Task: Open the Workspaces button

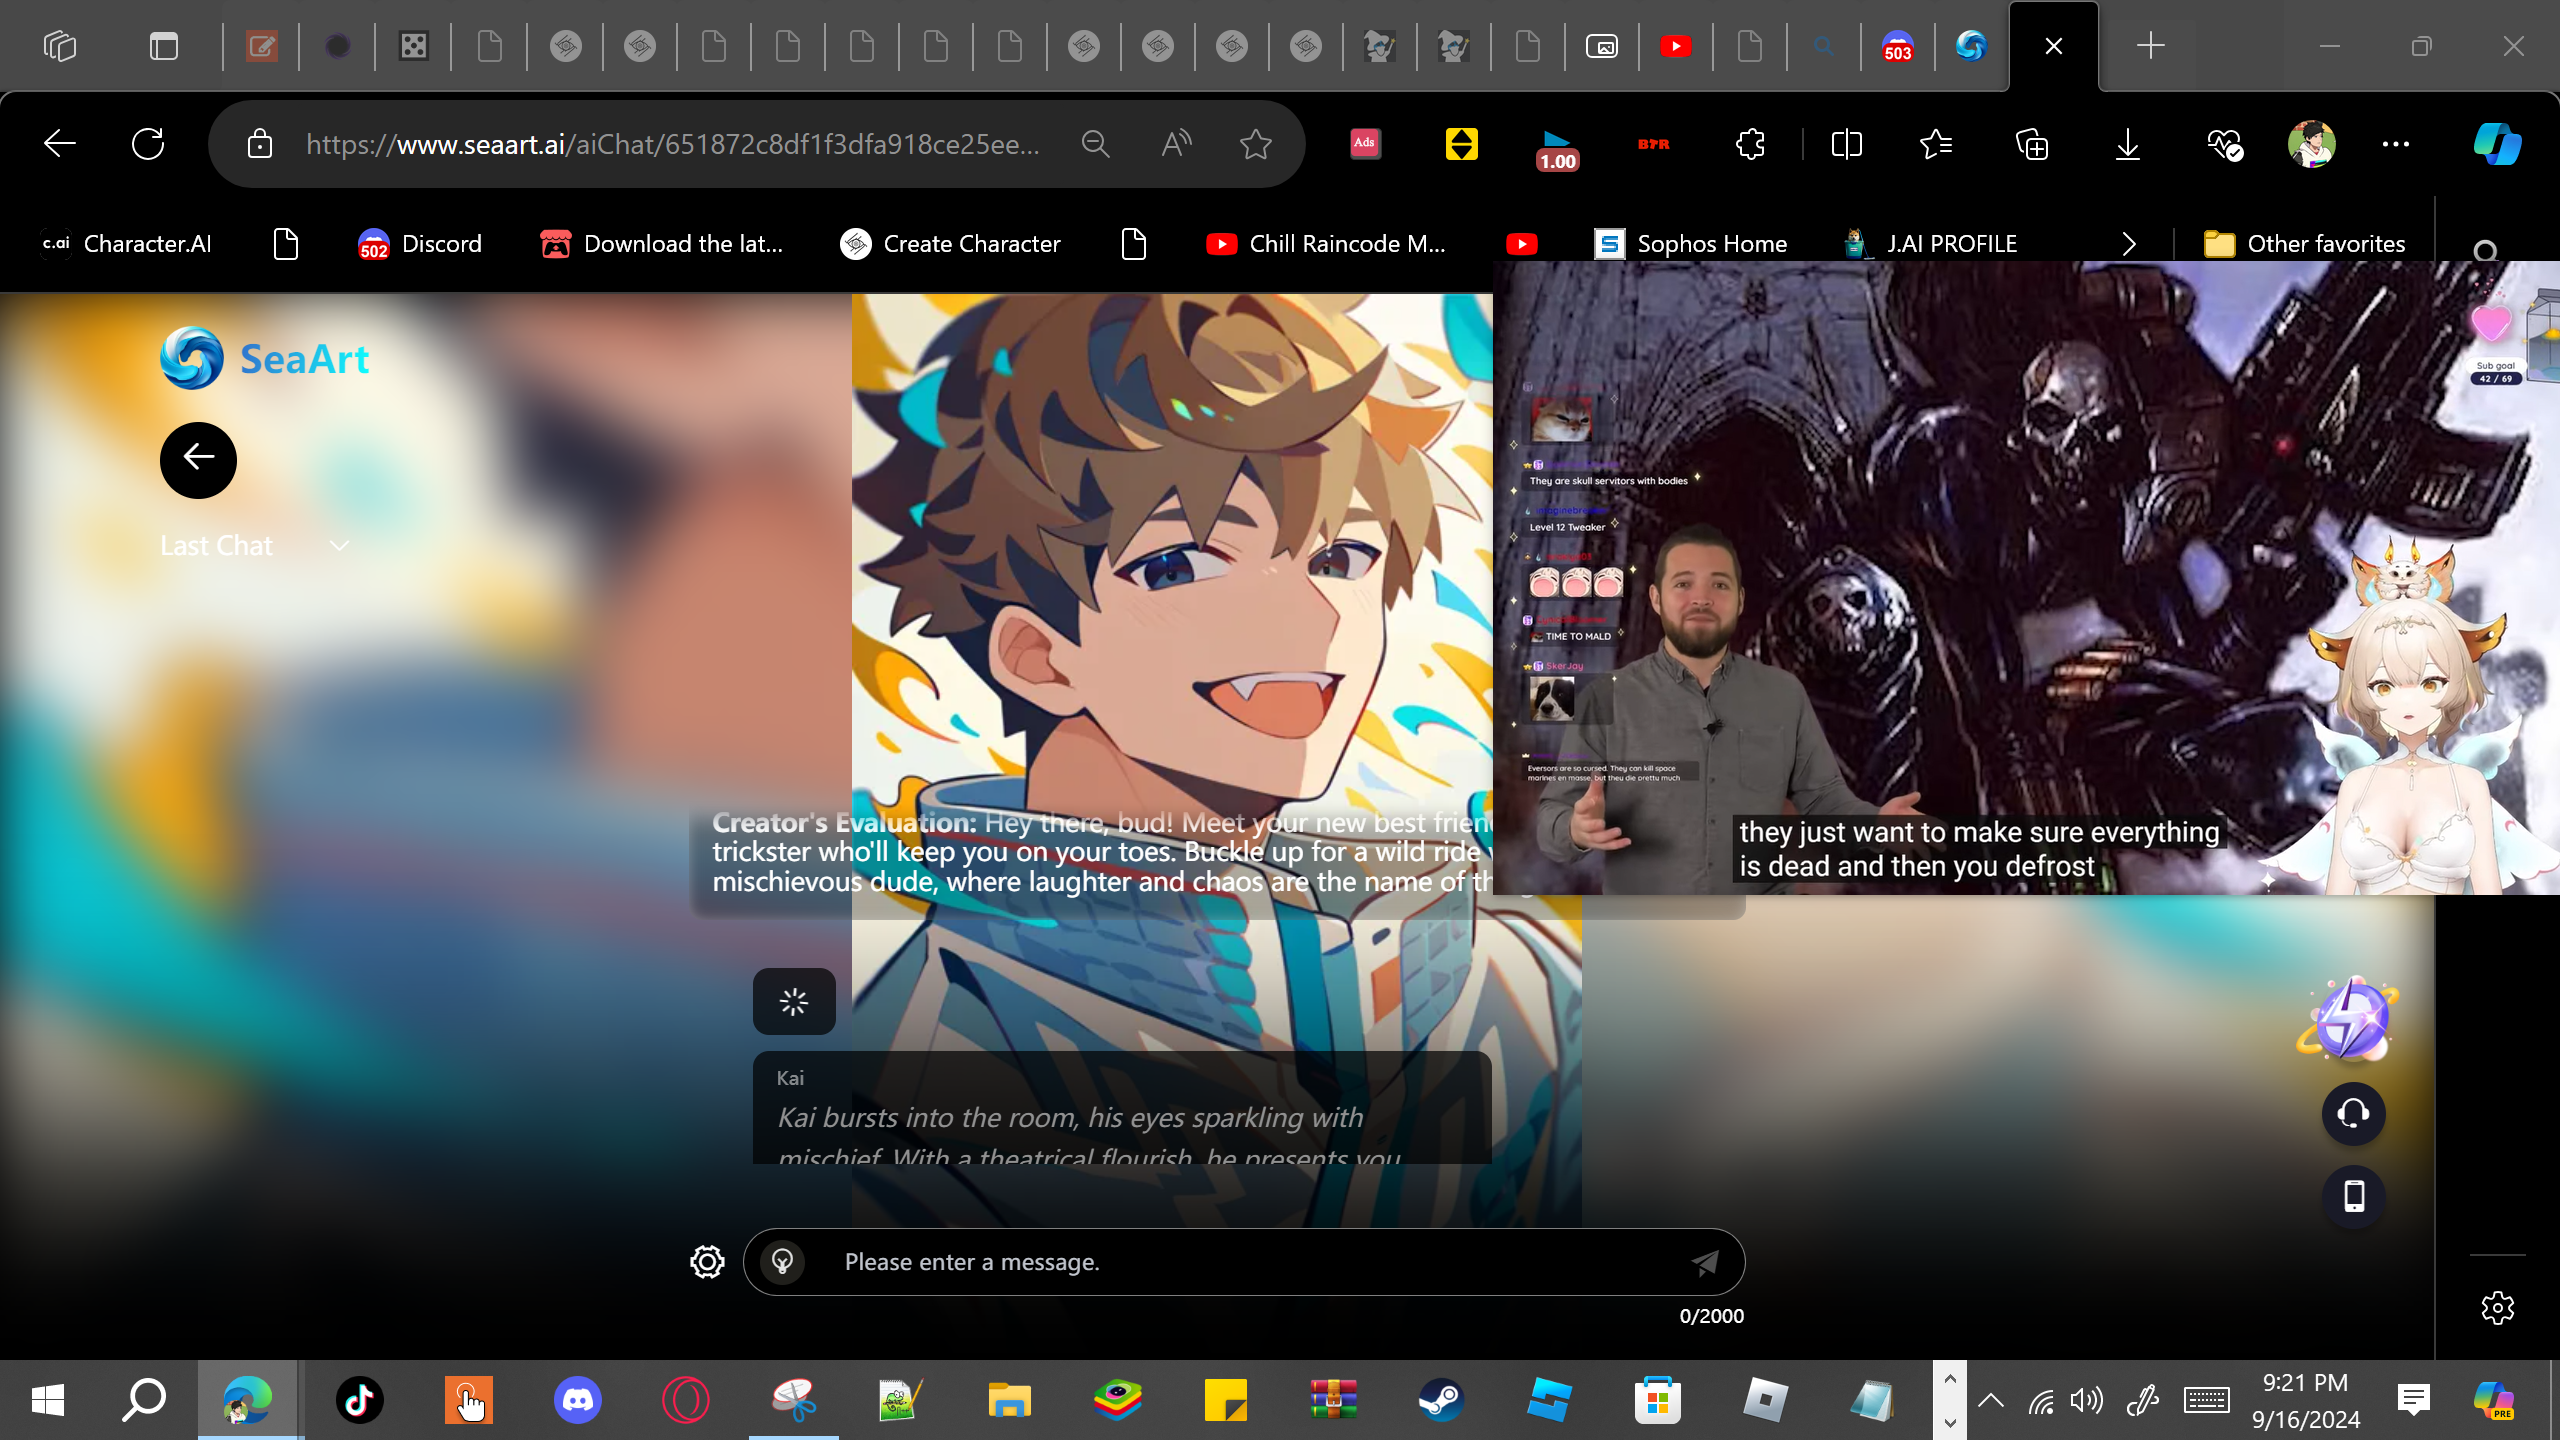Action: pyautogui.click(x=60, y=46)
